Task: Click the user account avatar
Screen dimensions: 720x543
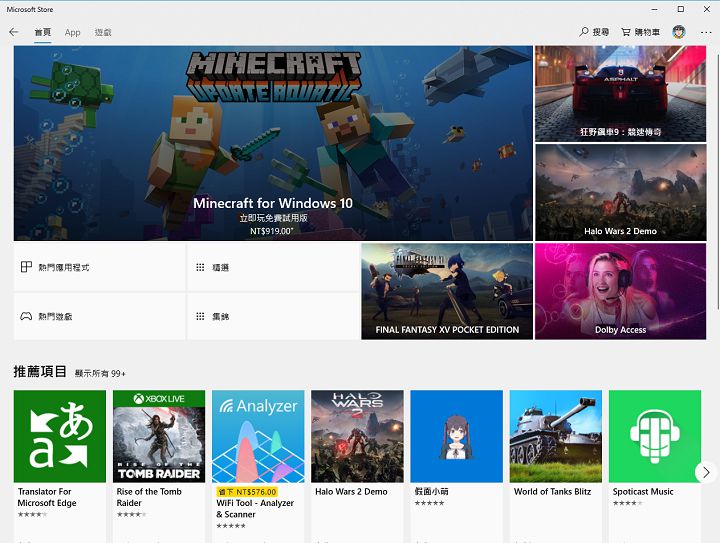Action: coord(679,32)
